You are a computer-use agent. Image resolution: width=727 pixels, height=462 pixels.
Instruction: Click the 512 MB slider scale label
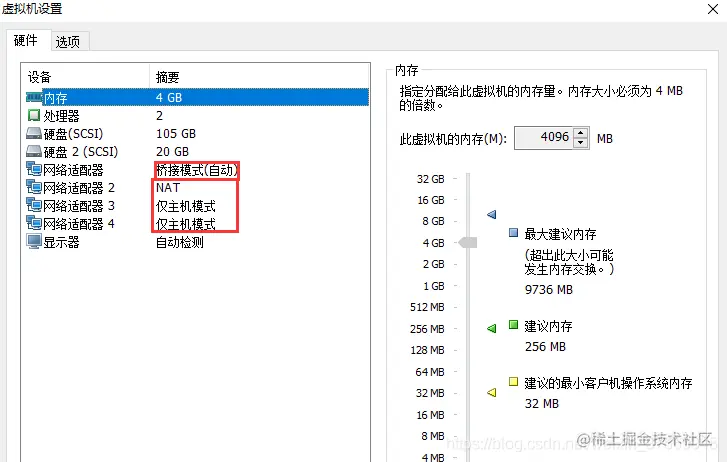427,307
